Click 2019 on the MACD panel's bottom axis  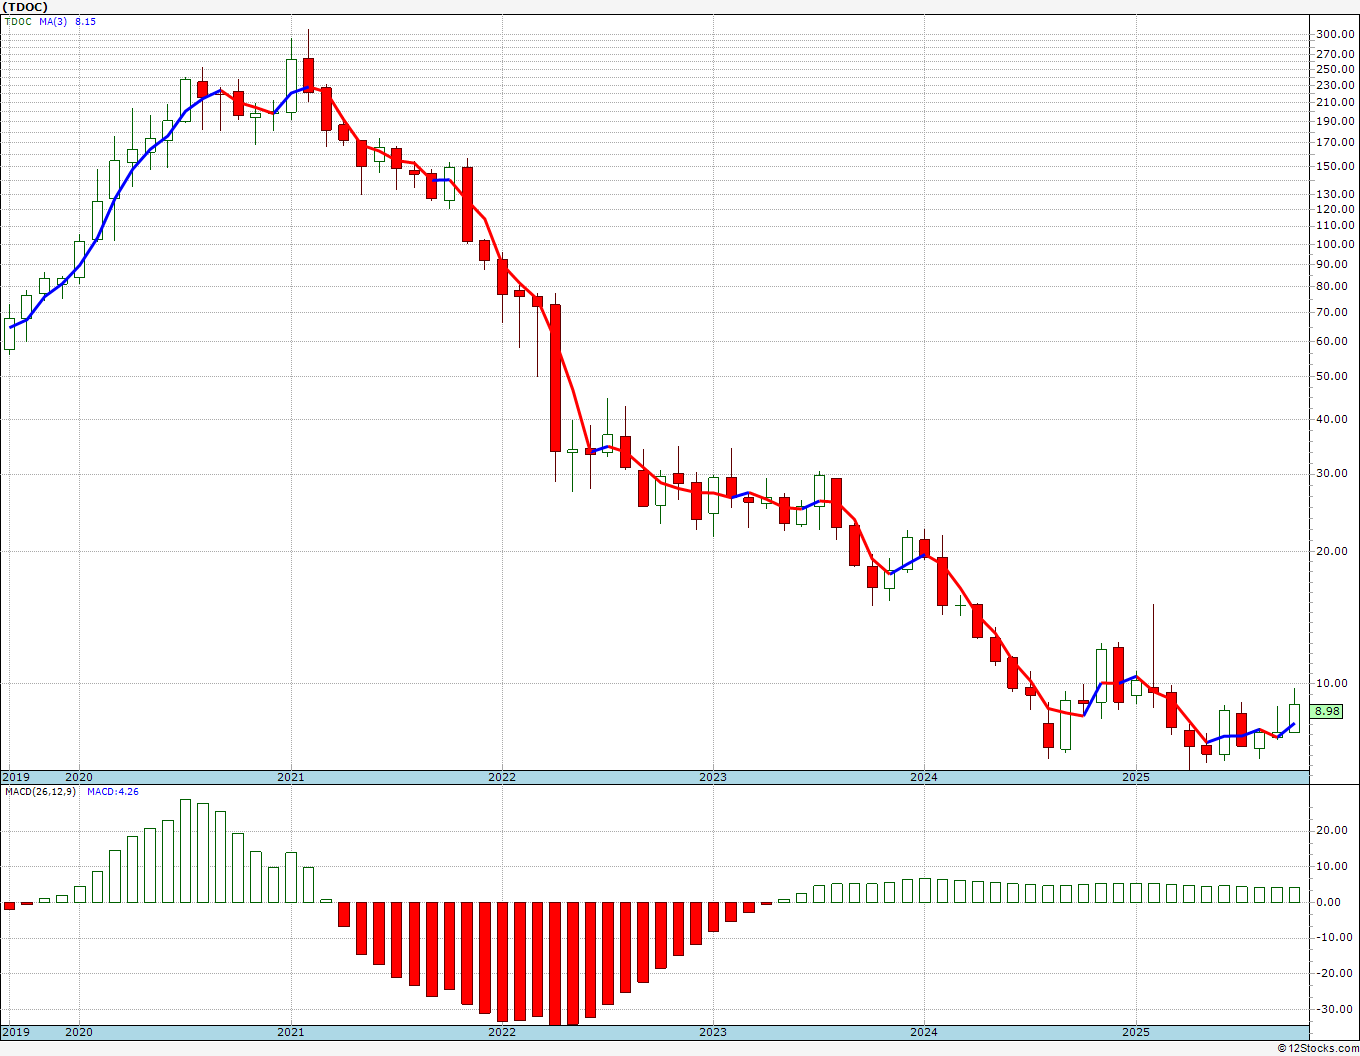(16, 1032)
